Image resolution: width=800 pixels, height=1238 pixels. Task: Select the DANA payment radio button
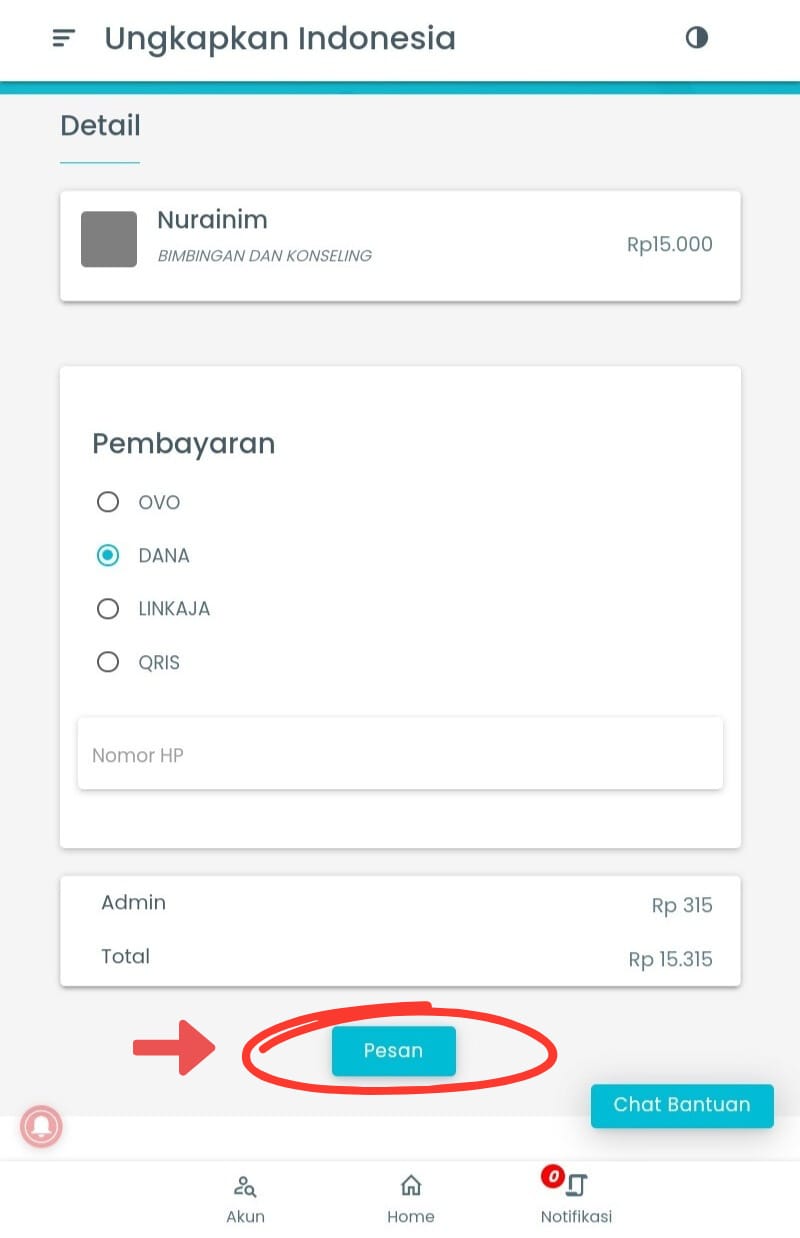108,555
